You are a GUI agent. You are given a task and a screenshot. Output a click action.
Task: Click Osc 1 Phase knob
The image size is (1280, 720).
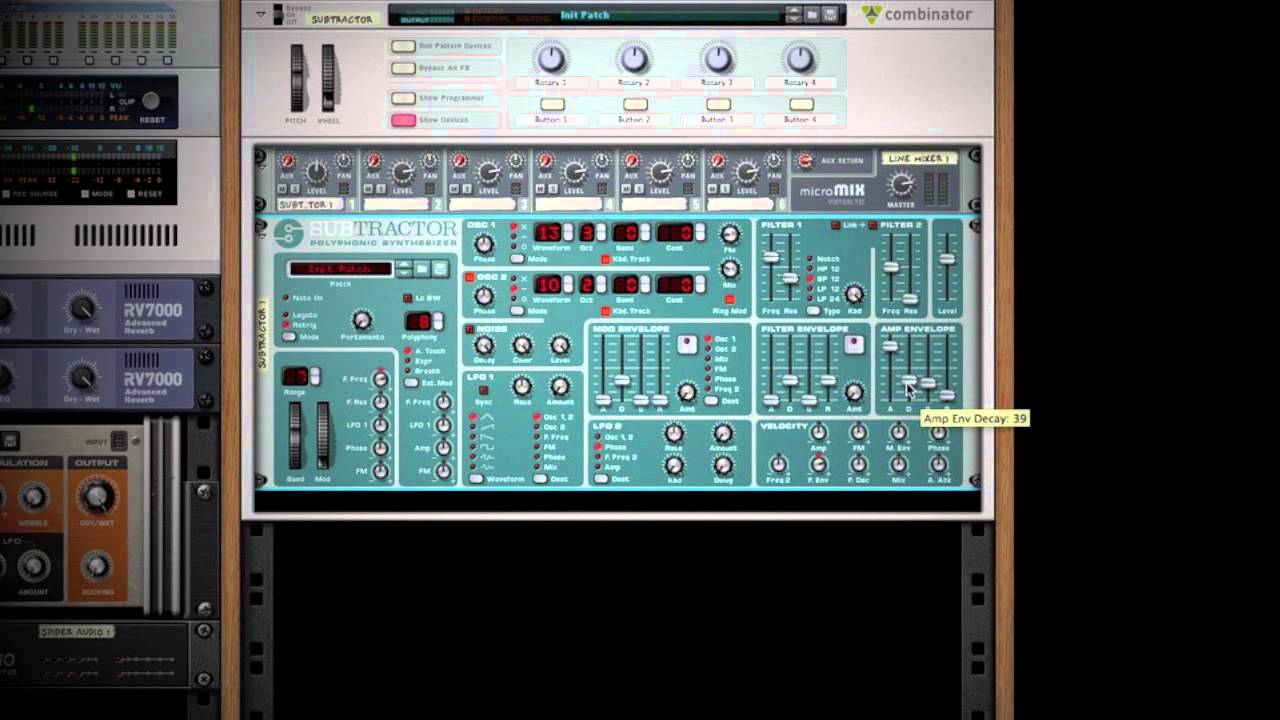click(x=484, y=245)
